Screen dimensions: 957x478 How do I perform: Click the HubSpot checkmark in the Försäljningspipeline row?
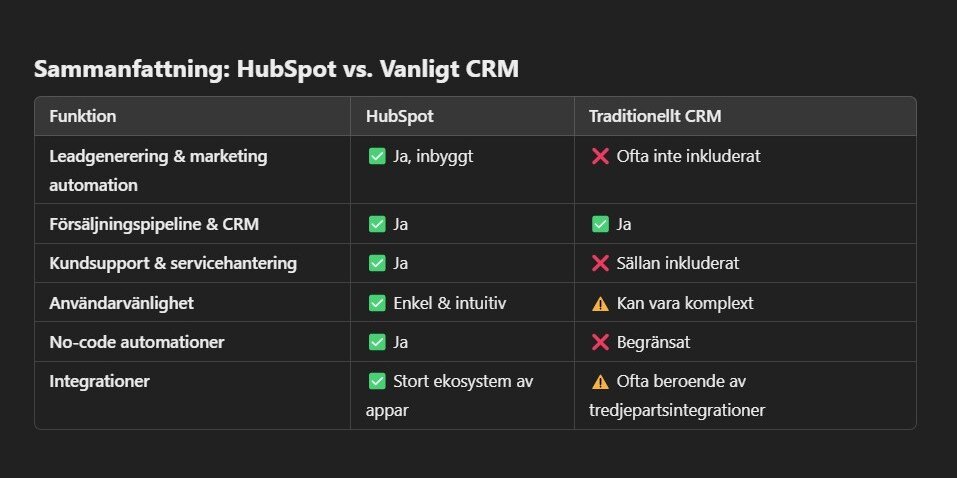(x=377, y=224)
